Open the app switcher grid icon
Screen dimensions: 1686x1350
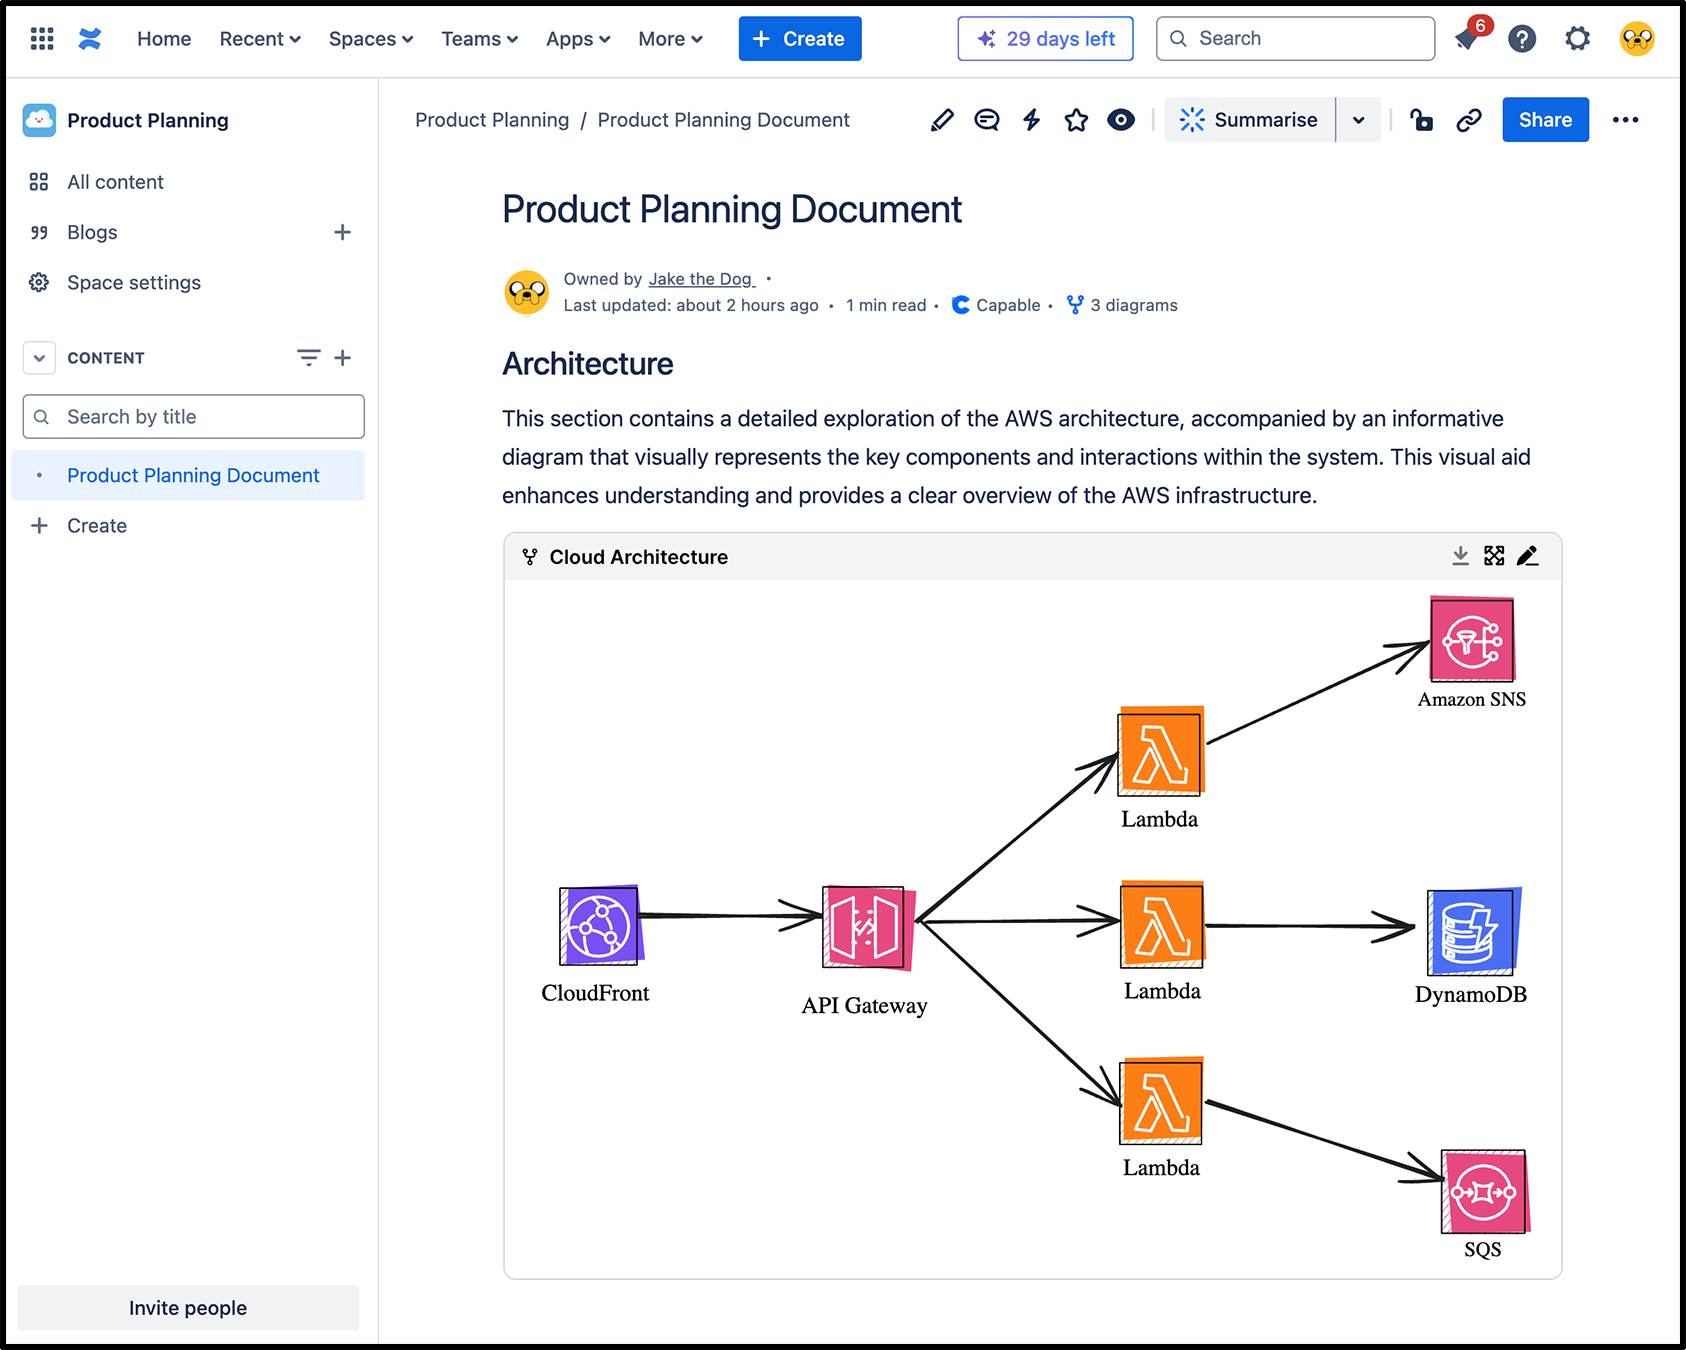42,39
